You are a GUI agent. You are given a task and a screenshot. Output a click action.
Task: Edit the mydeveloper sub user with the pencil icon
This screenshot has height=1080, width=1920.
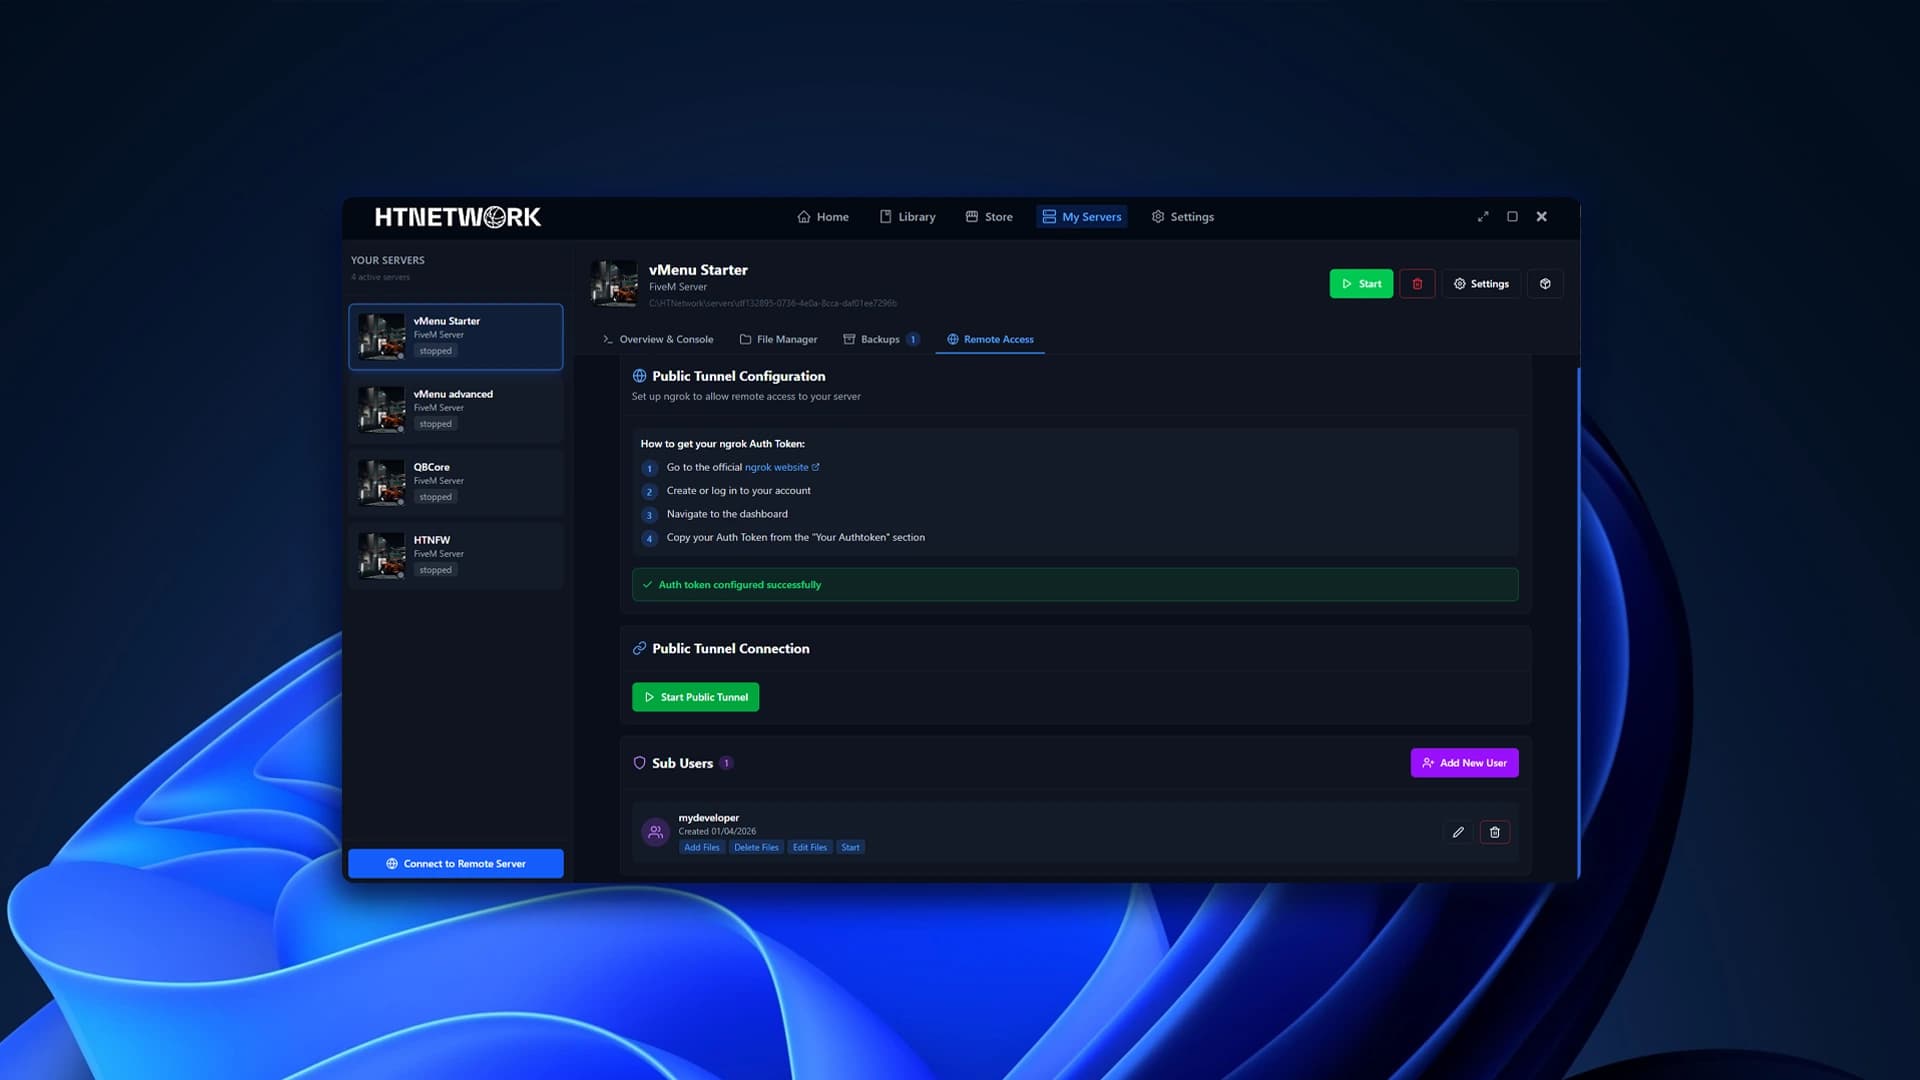(1458, 831)
